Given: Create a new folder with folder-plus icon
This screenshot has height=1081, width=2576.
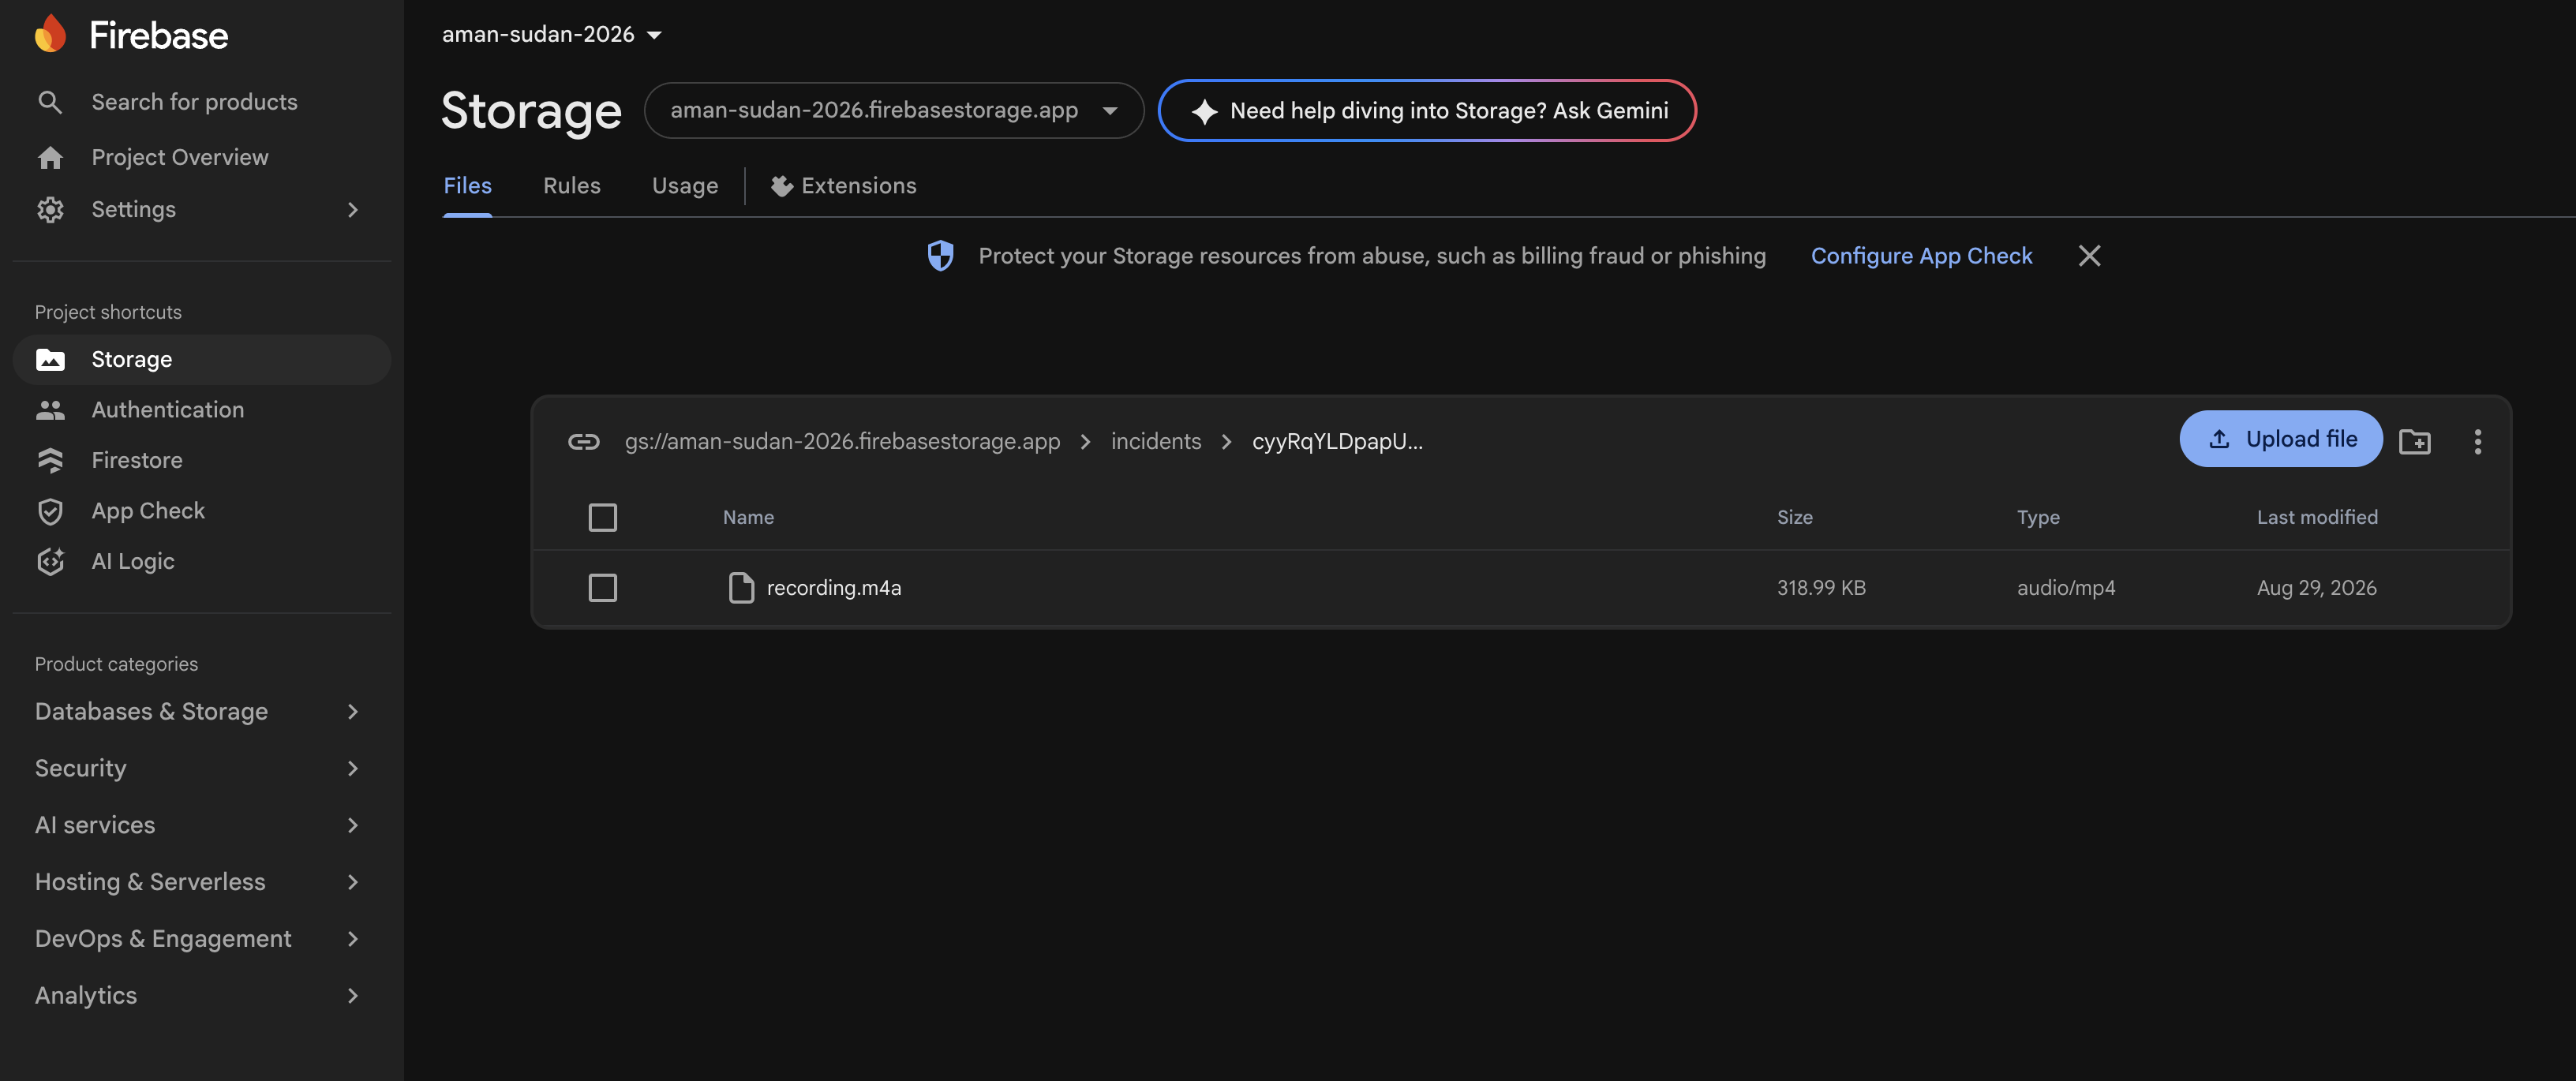Looking at the screenshot, I should pyautogui.click(x=2415, y=441).
